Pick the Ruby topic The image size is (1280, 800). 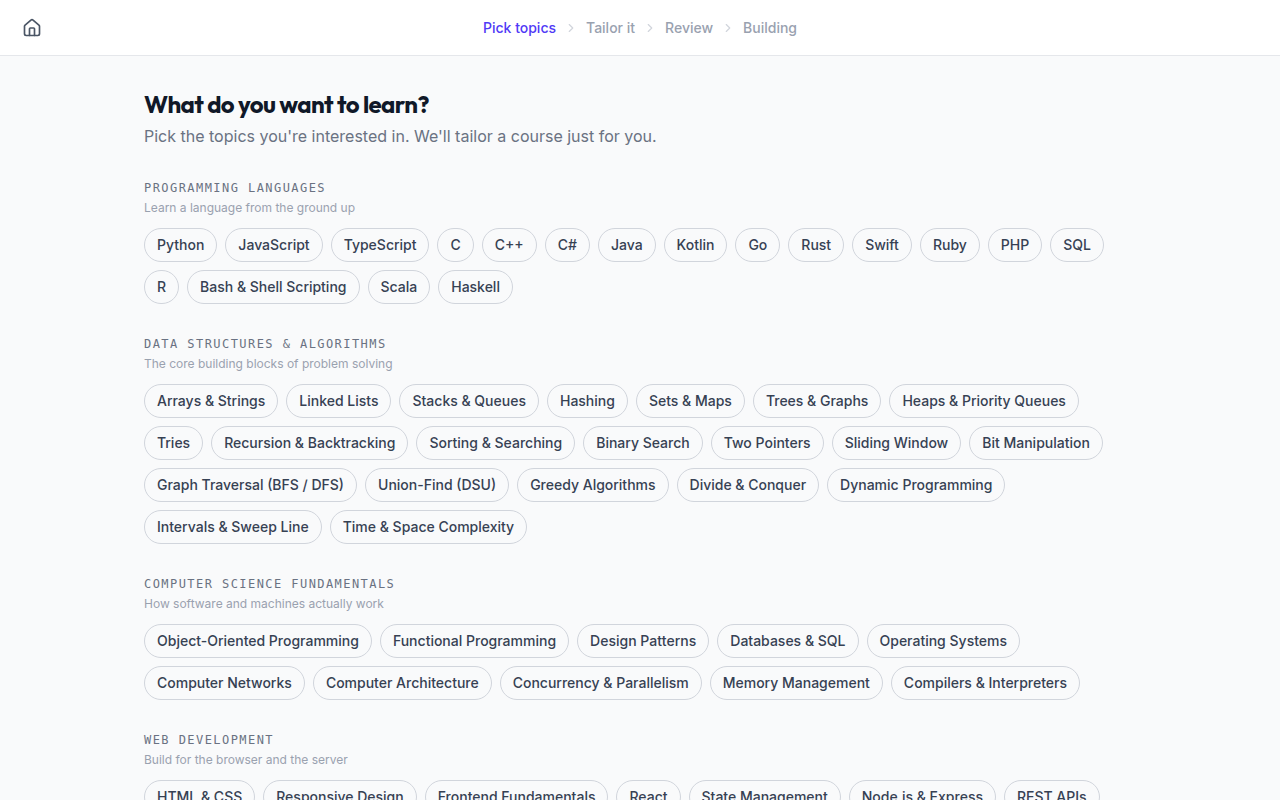[950, 245]
